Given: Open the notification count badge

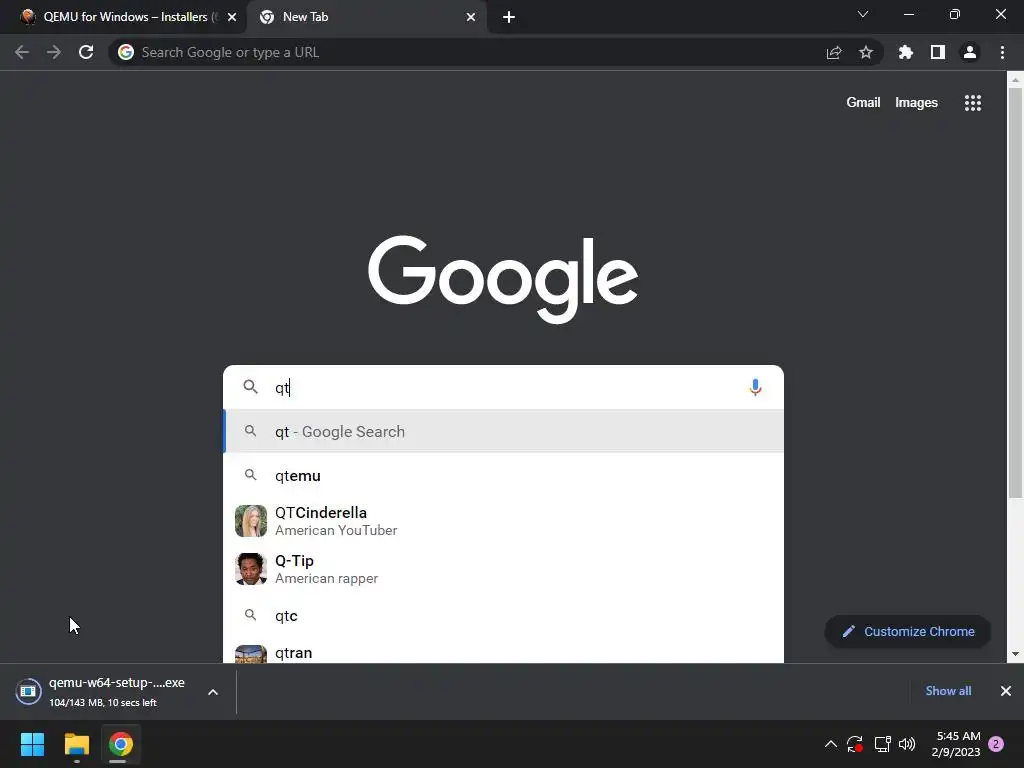Looking at the screenshot, I should 996,744.
